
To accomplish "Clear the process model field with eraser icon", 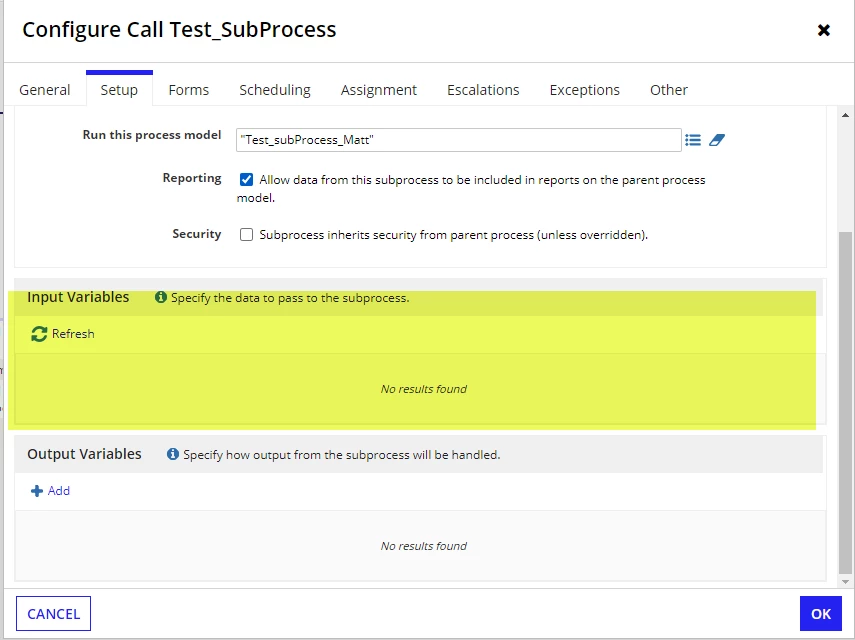I will point(716,140).
